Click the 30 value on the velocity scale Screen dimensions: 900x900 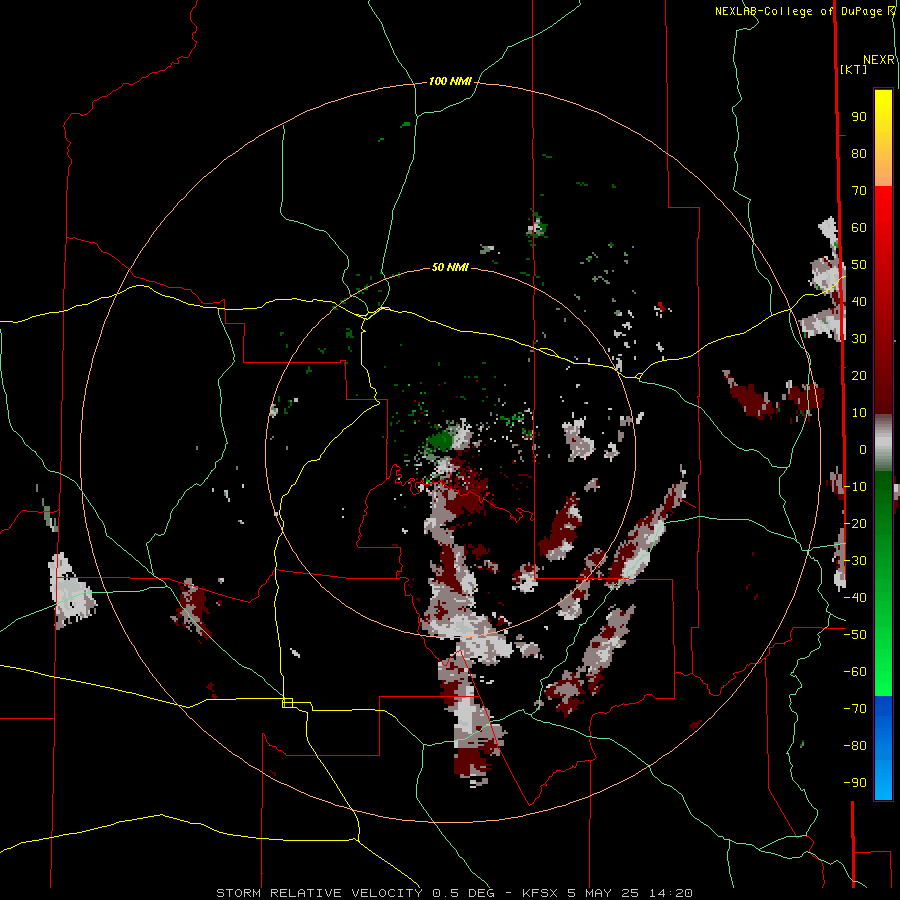(x=859, y=339)
